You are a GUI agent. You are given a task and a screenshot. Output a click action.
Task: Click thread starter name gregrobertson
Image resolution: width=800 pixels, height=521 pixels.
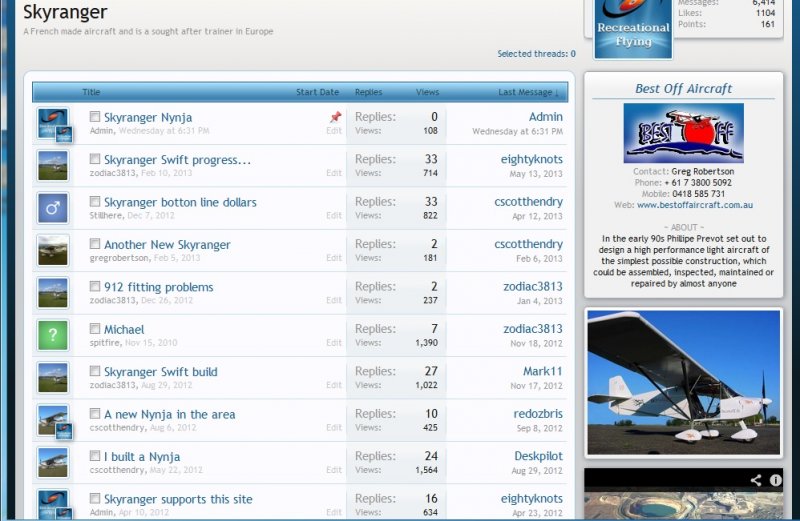119,258
